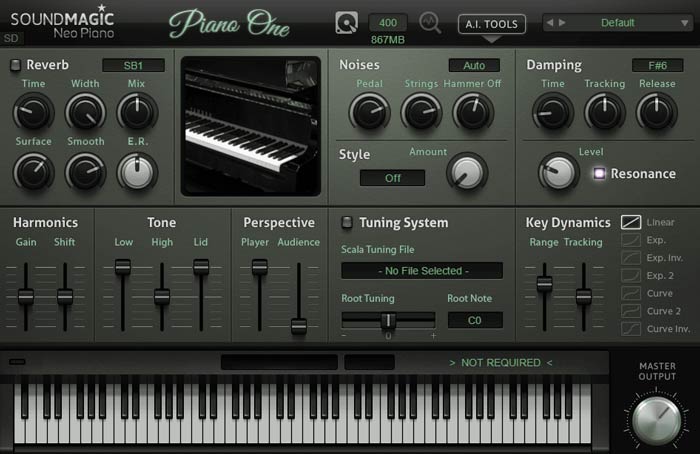Open the Style dropdown showing Off
Screen dimensions: 700x454
tap(392, 178)
